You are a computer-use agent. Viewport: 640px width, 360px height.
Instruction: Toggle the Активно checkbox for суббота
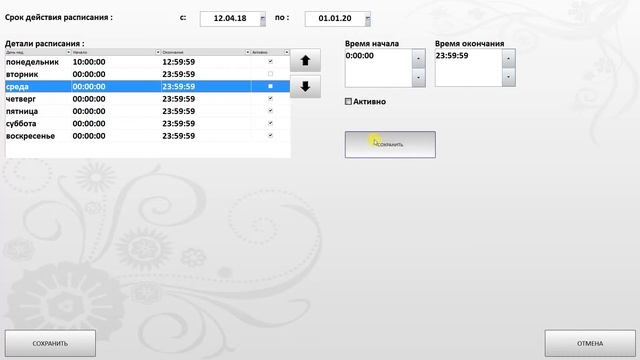pyautogui.click(x=270, y=123)
